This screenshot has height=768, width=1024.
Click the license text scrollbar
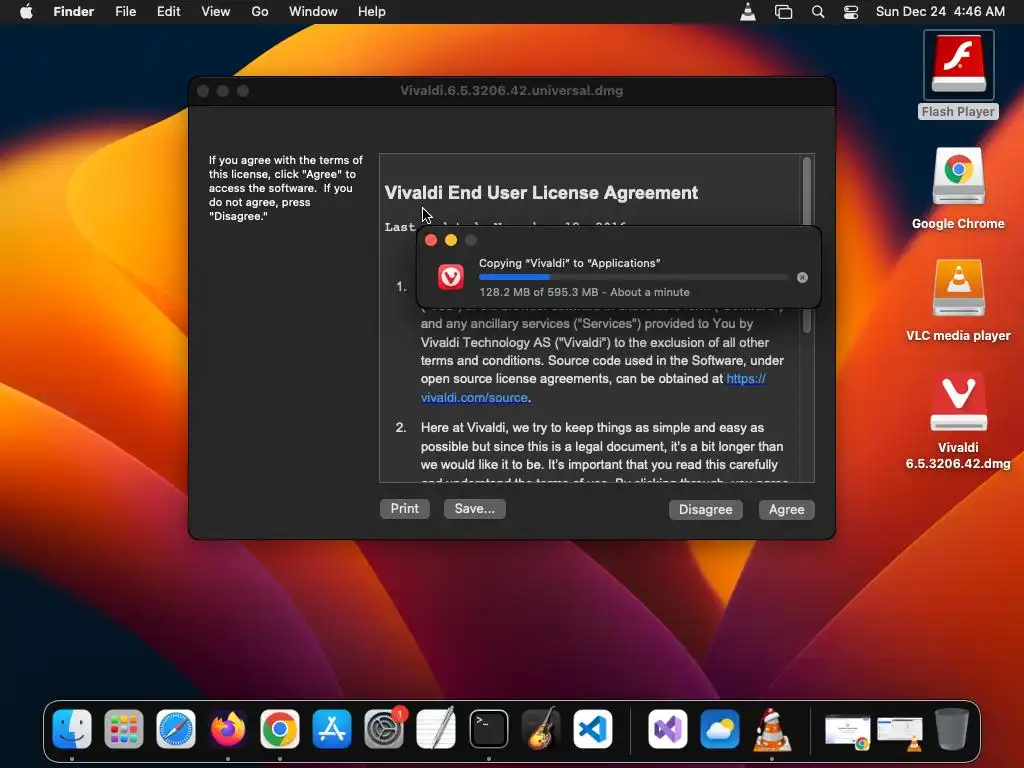pos(807,245)
